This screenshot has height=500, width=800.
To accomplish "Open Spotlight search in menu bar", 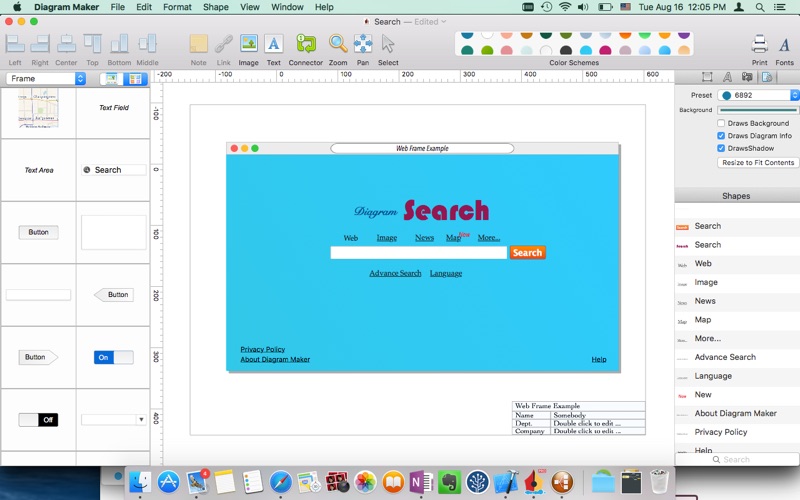I will click(760, 7).
